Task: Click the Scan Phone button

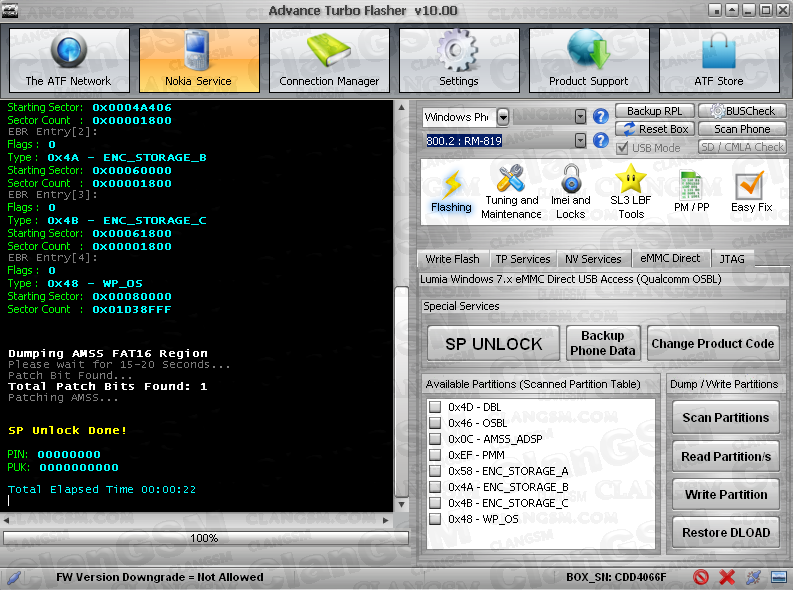Action: [x=742, y=129]
